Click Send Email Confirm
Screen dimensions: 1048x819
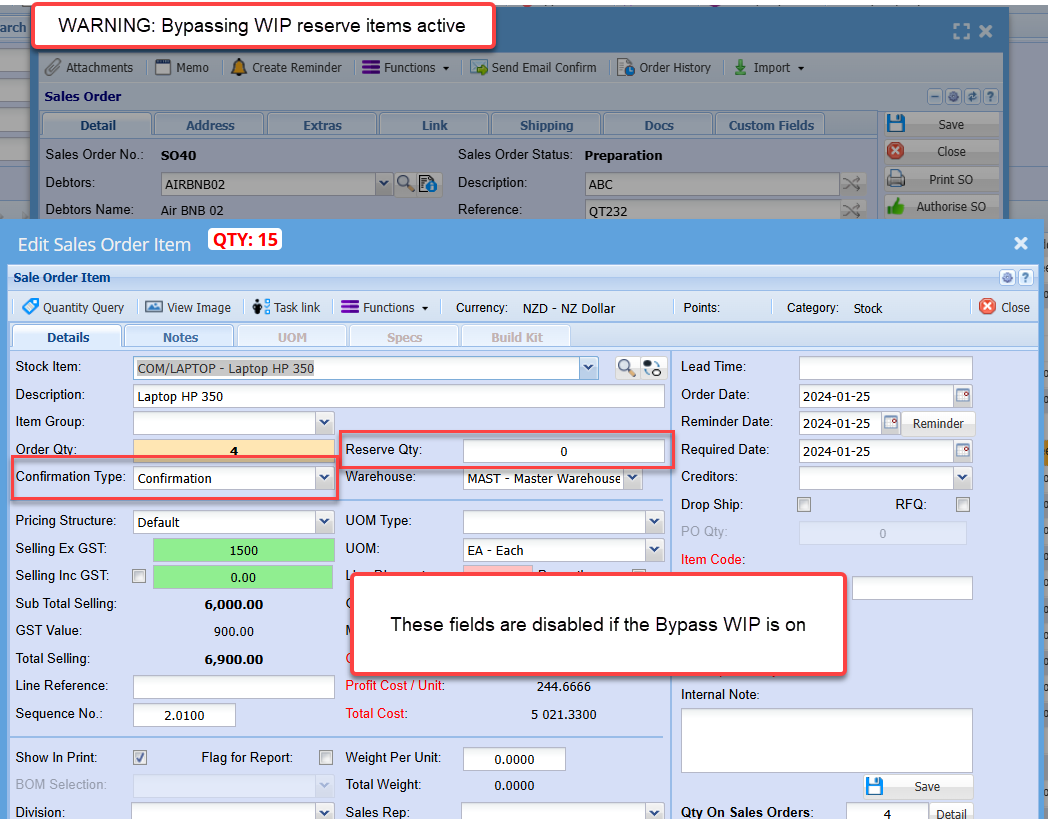point(533,68)
